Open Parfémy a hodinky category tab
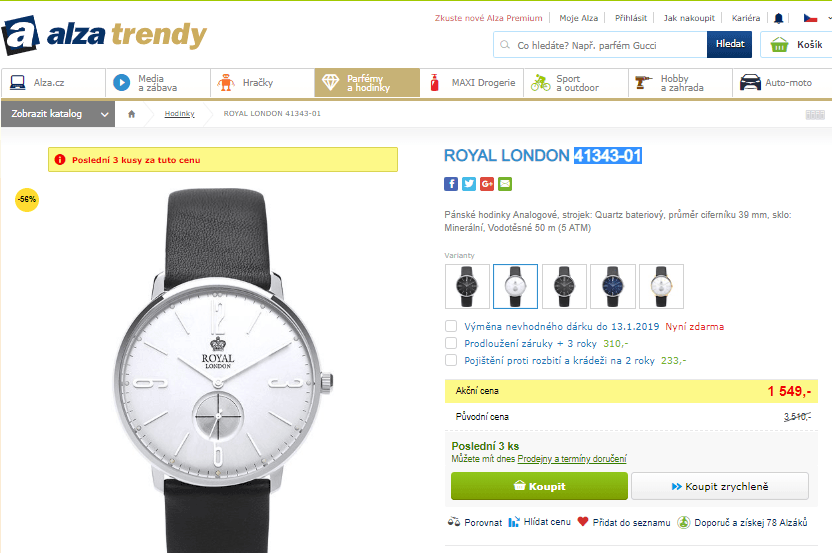Image resolution: width=832 pixels, height=553 pixels. 367,83
